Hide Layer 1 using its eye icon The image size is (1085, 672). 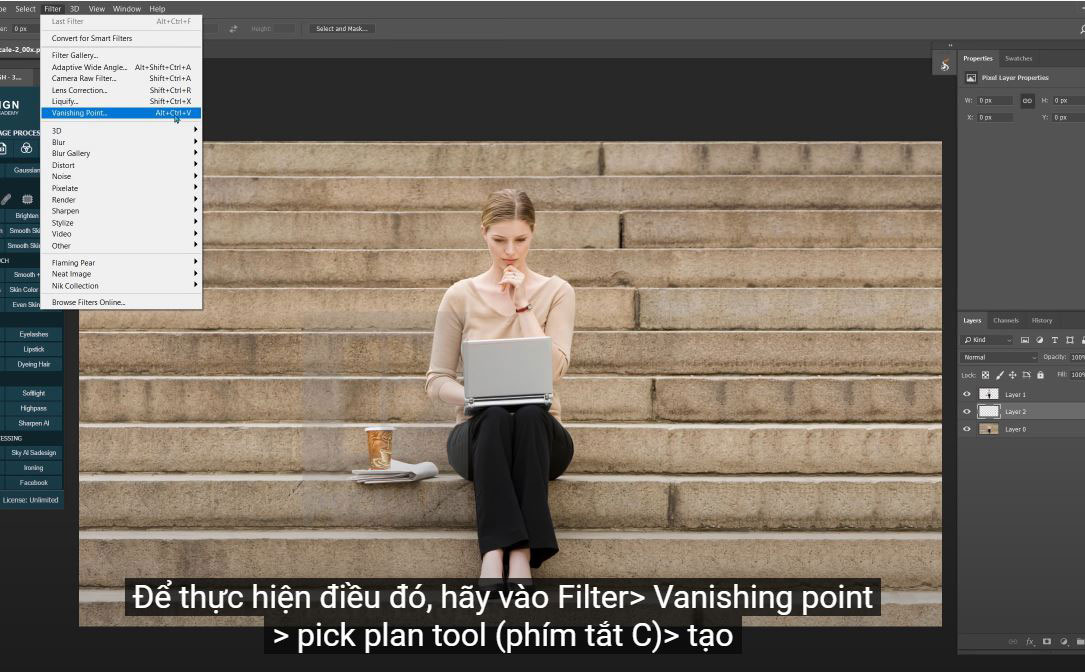point(966,394)
